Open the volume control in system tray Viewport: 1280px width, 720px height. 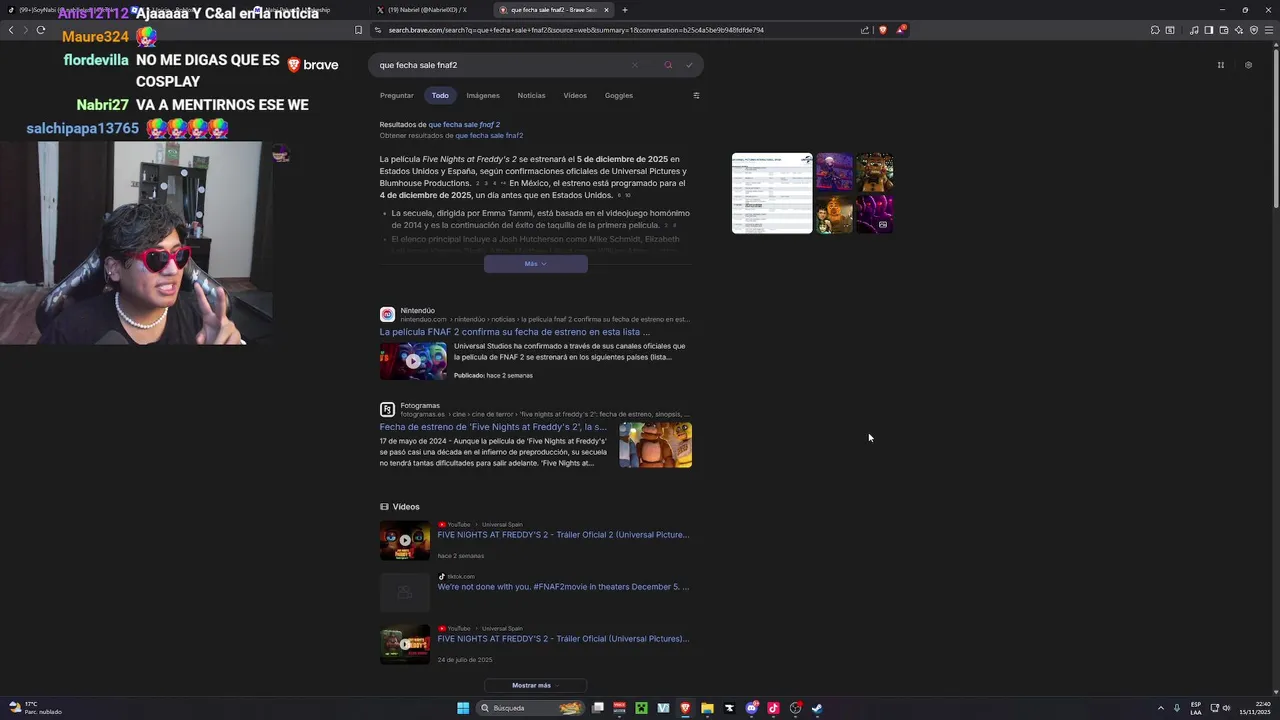click(x=1228, y=708)
